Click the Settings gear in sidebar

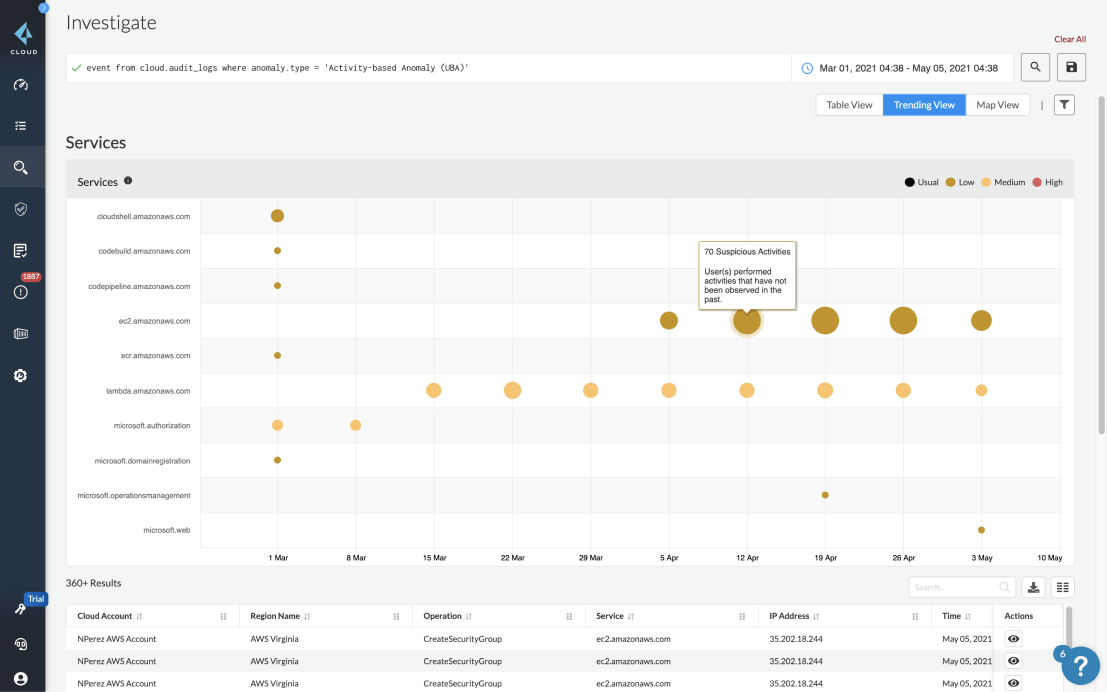(21, 376)
